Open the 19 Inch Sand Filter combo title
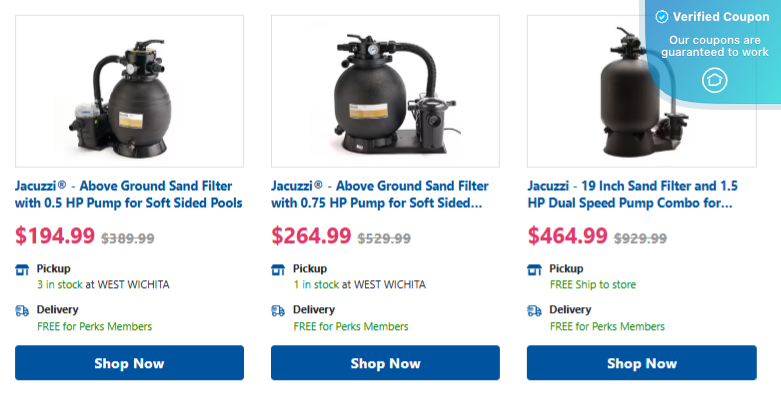 (632, 195)
